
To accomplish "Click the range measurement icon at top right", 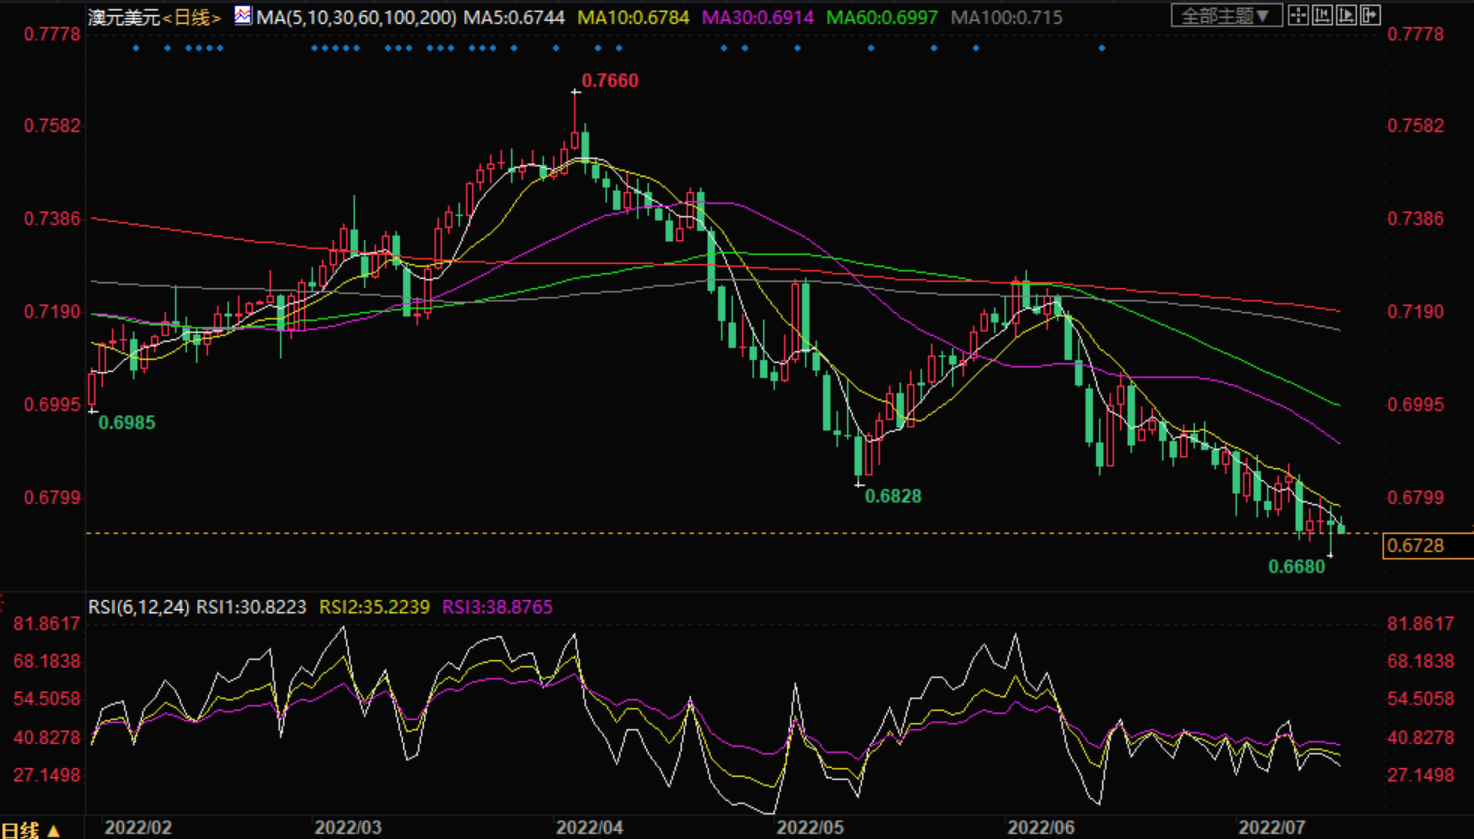I will click(x=1322, y=15).
